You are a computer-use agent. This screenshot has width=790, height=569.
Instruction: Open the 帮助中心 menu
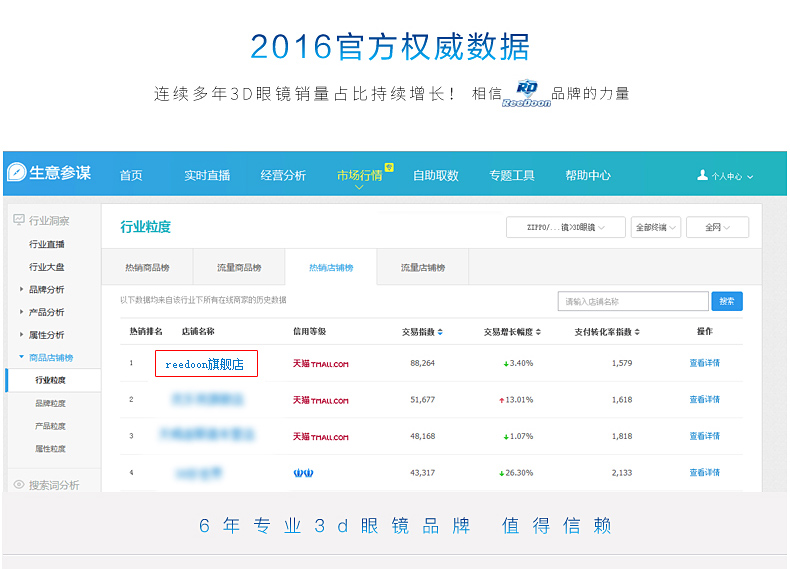coord(588,175)
